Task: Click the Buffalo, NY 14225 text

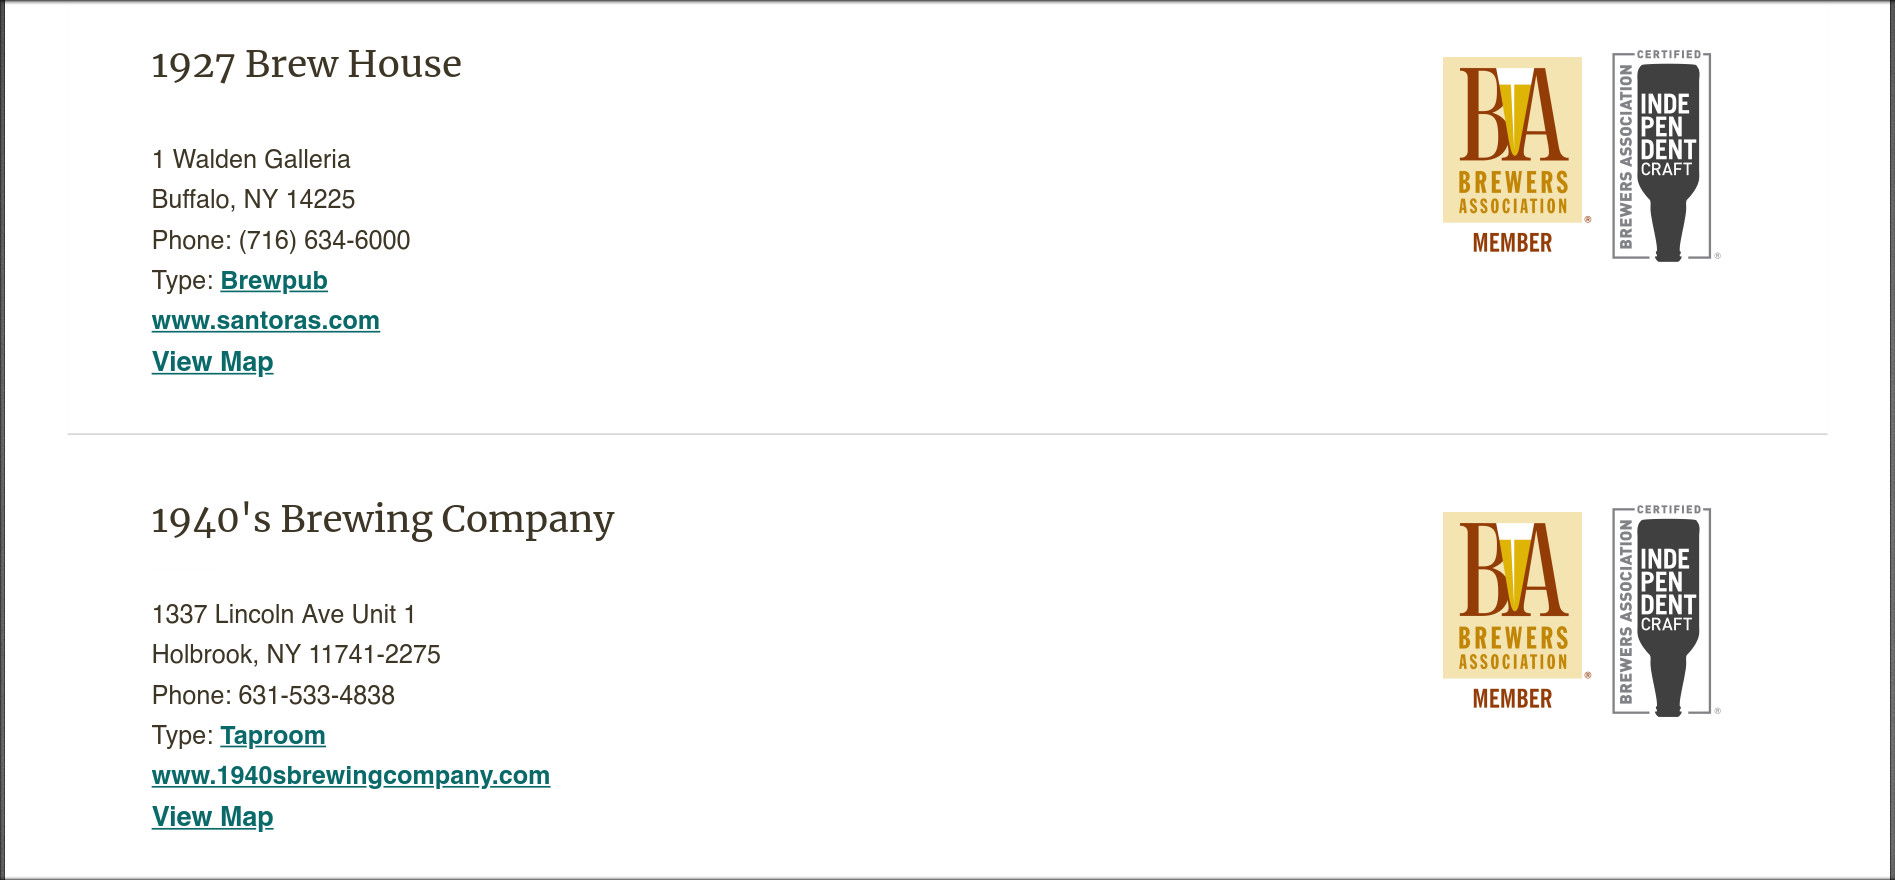Action: (253, 200)
